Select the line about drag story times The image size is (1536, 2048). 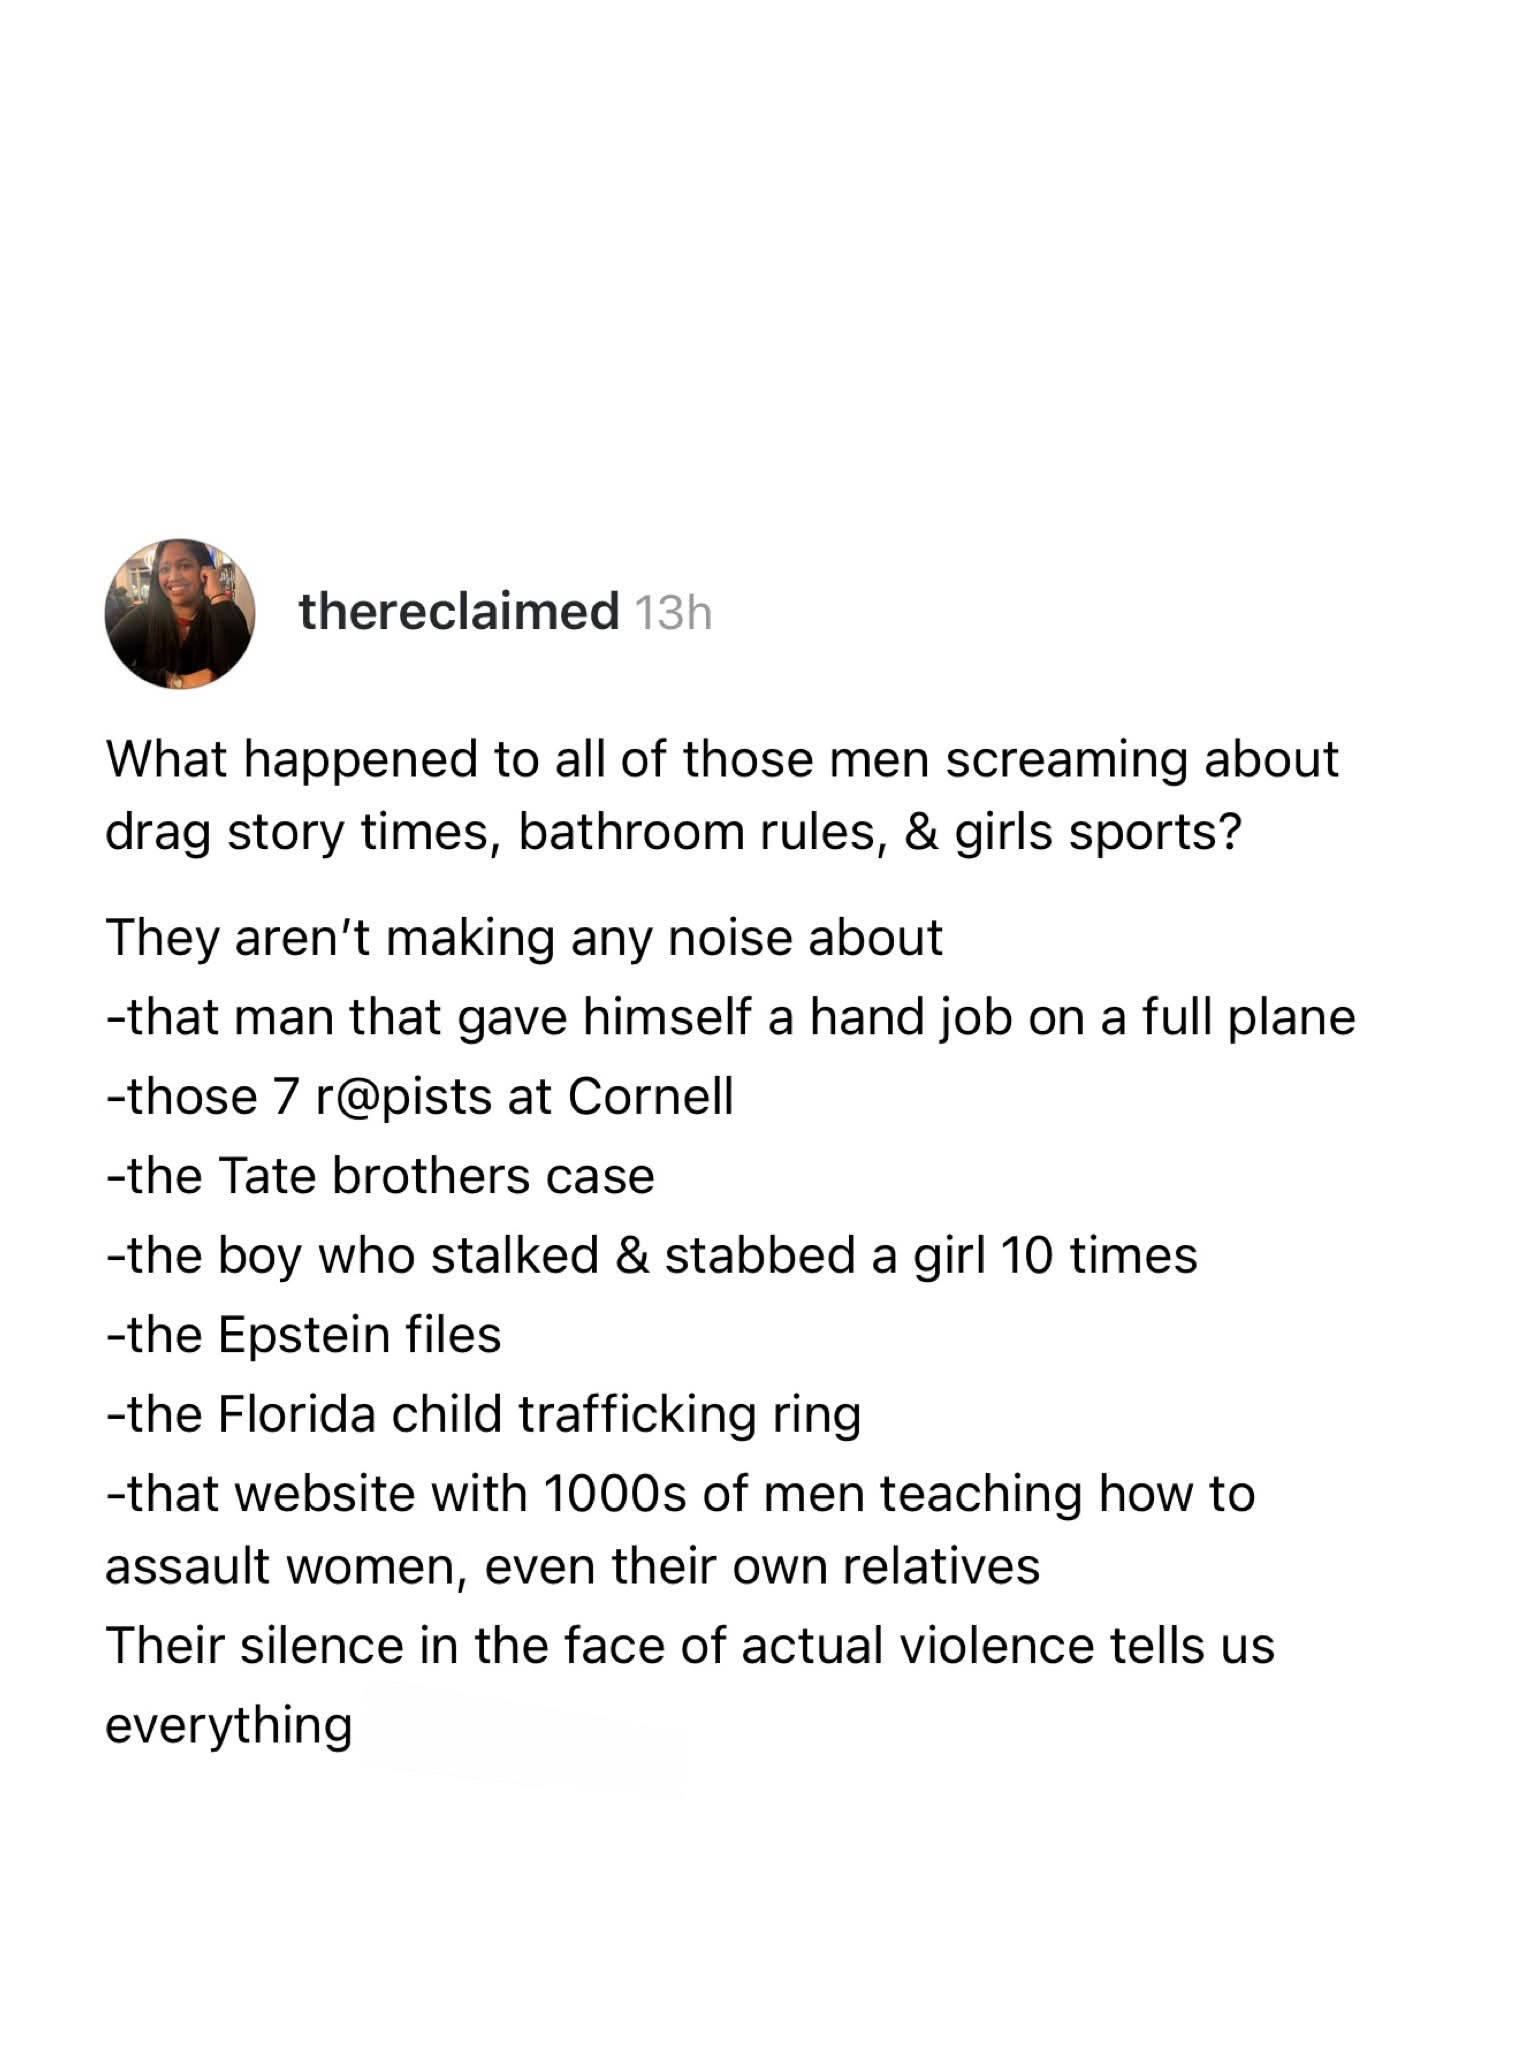[673, 832]
